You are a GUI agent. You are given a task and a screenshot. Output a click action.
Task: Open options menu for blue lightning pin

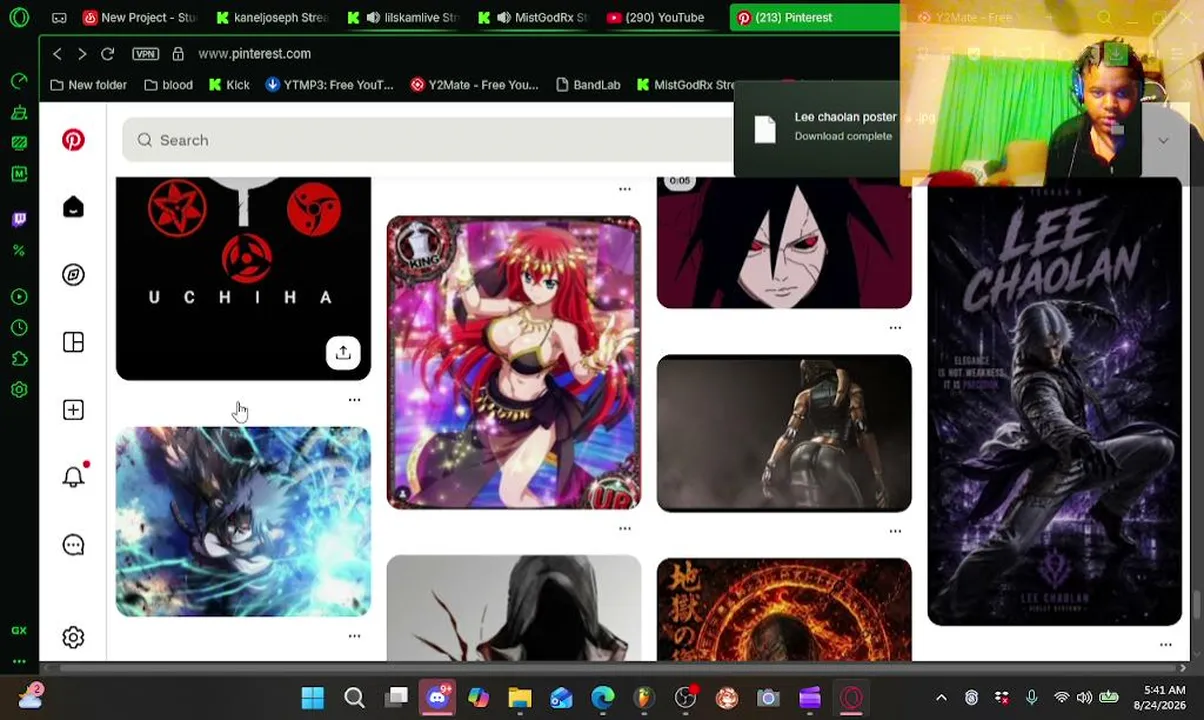click(x=354, y=636)
